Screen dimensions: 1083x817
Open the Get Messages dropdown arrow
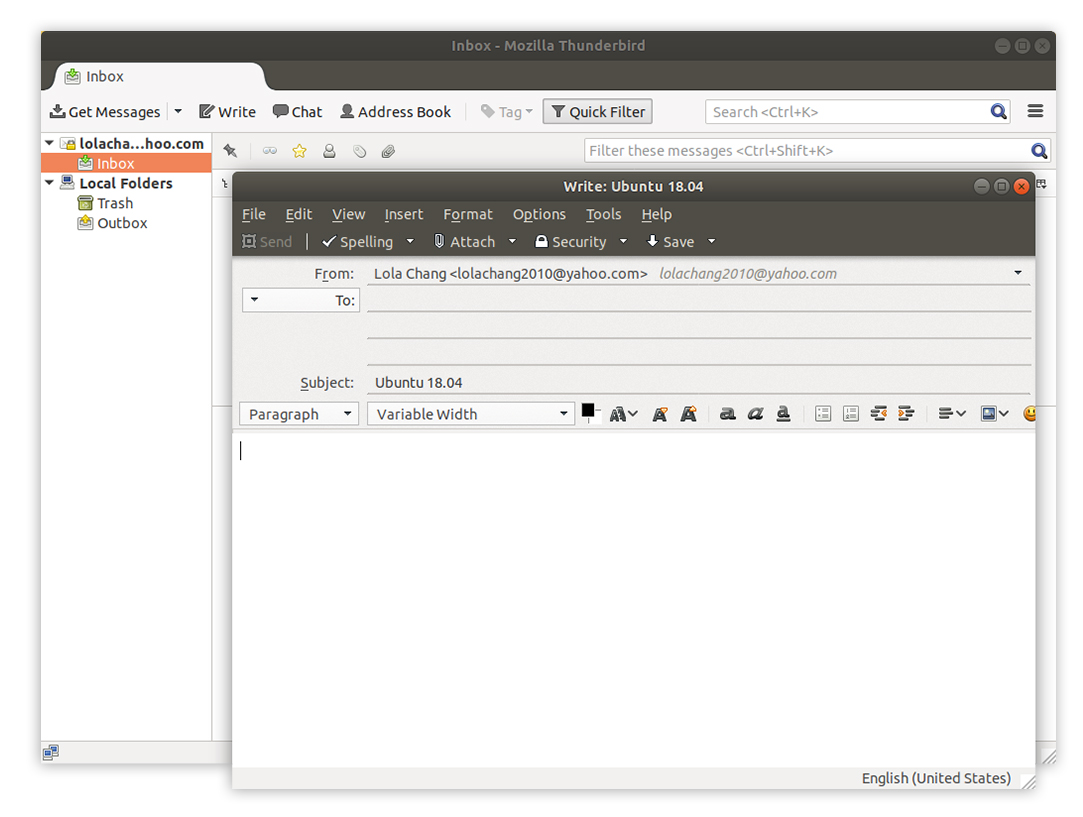pos(178,111)
